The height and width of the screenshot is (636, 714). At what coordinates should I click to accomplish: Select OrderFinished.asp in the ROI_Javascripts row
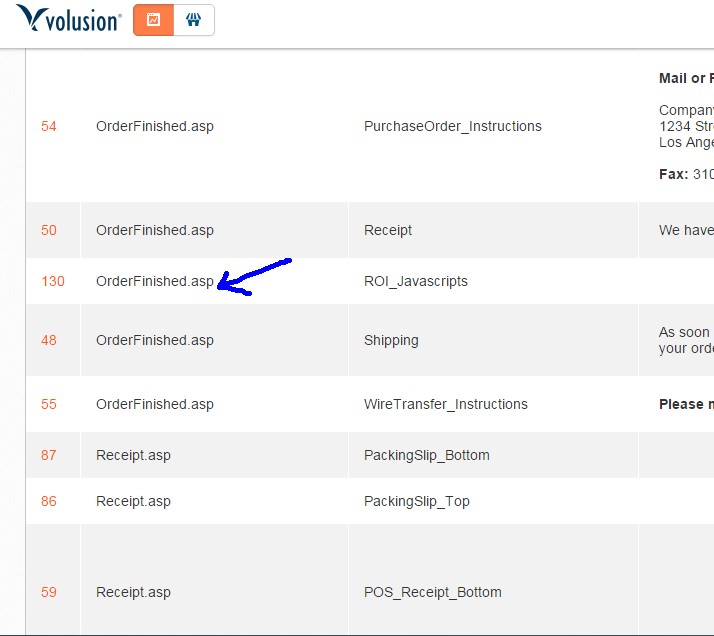coord(155,281)
